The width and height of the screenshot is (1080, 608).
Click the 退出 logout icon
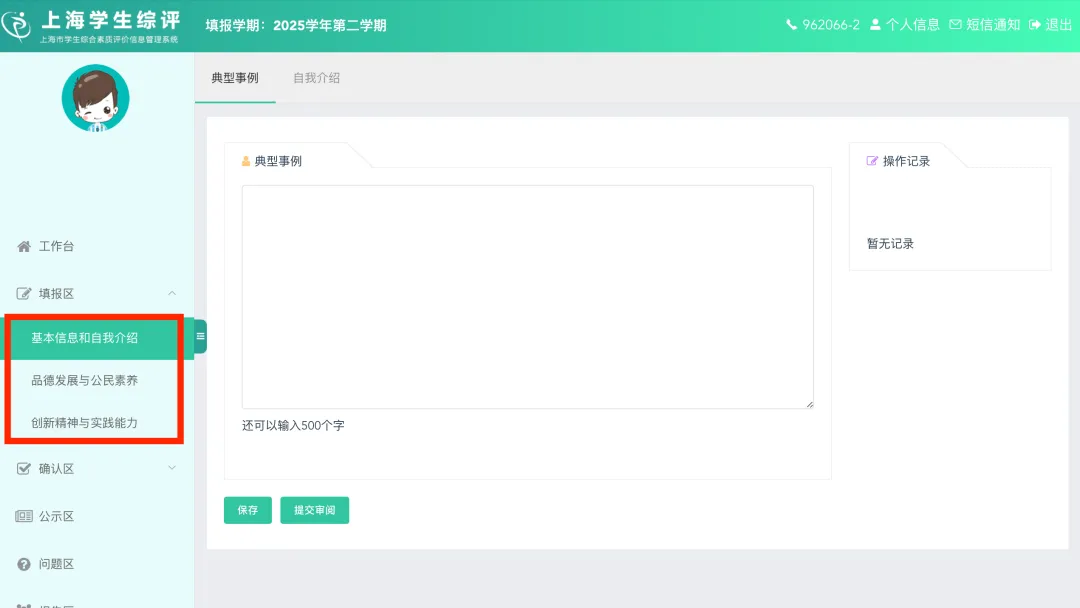(1035, 25)
